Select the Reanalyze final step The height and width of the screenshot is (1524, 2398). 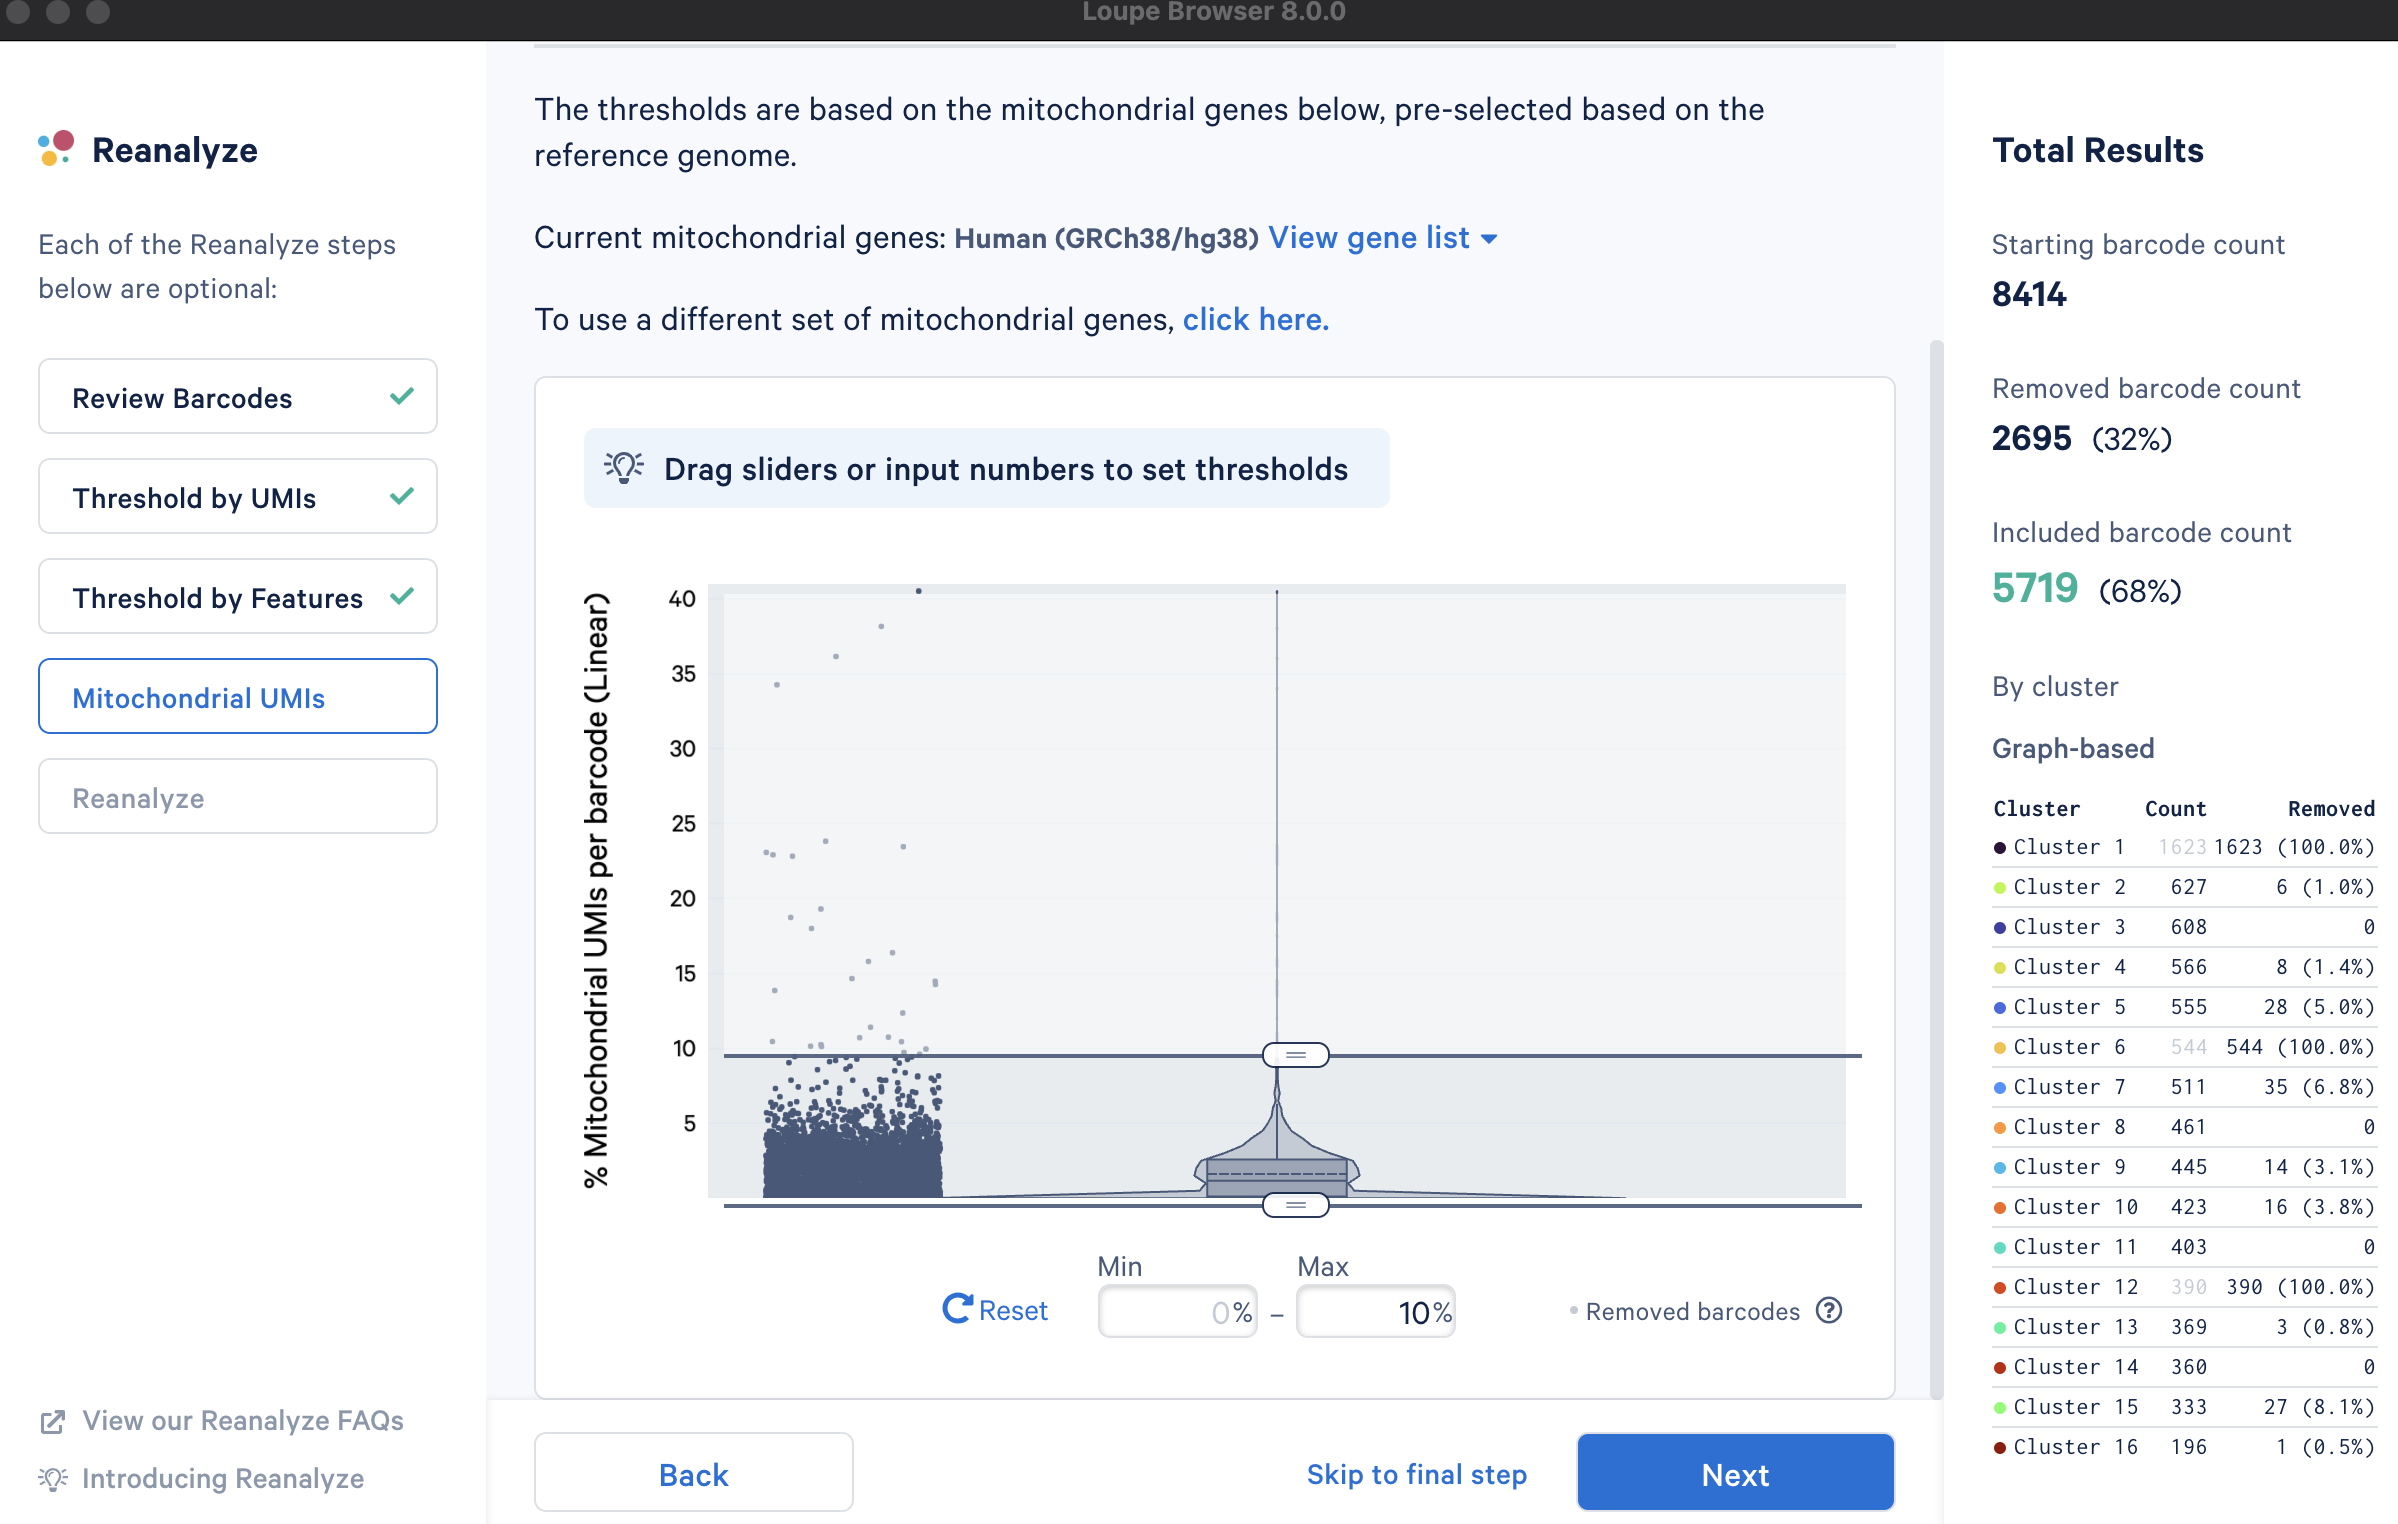(x=238, y=796)
